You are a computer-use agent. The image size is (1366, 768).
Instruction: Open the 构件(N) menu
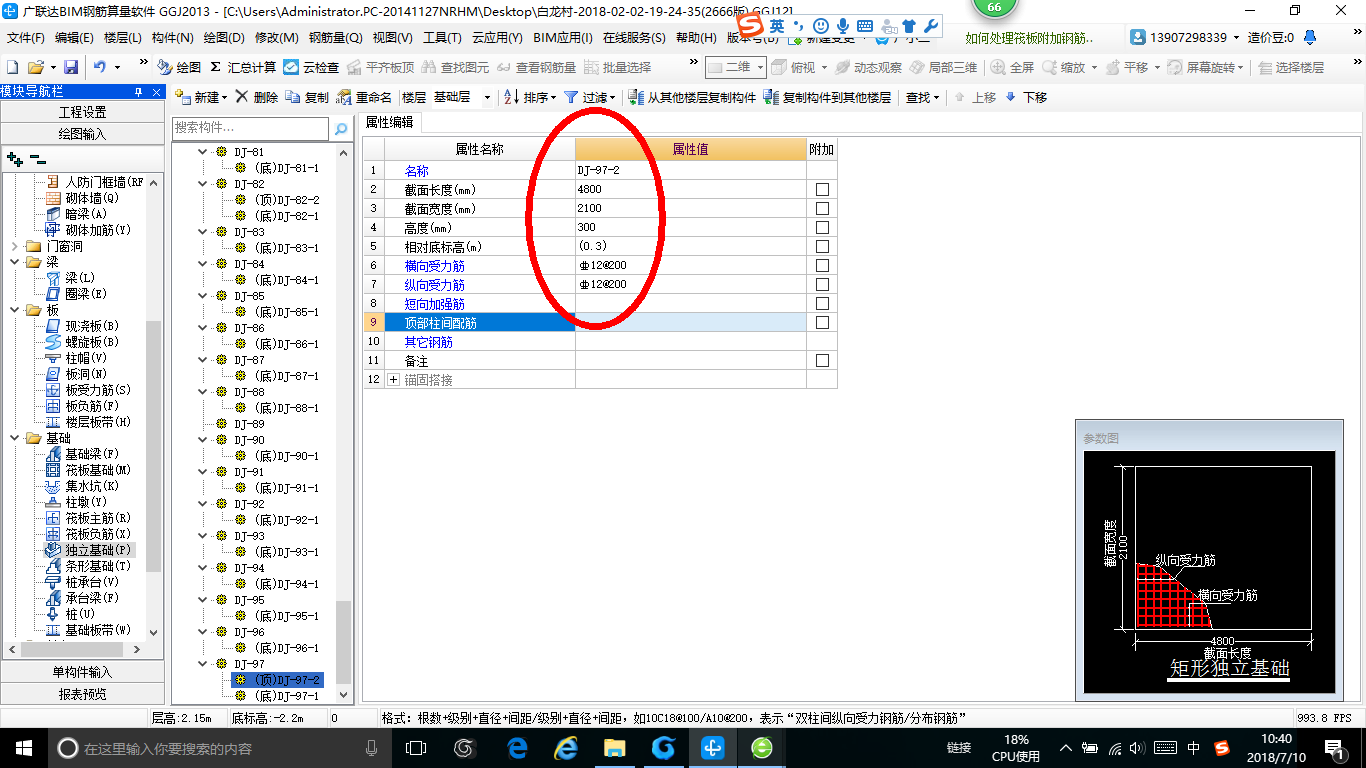(x=173, y=38)
